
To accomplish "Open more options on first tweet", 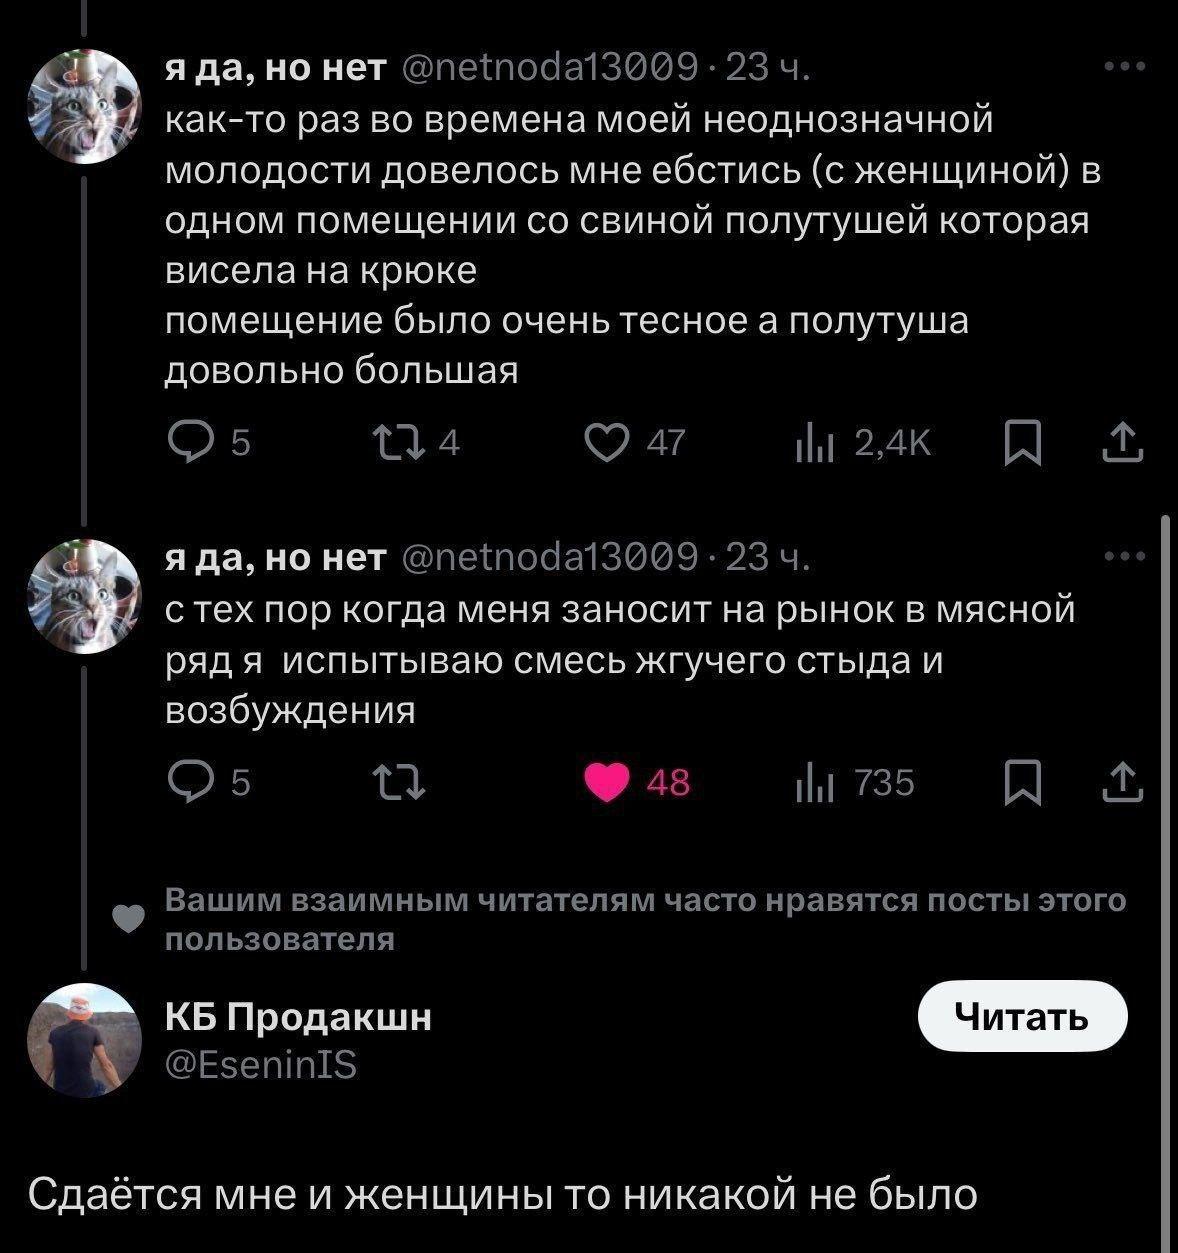I will coord(1125,68).
